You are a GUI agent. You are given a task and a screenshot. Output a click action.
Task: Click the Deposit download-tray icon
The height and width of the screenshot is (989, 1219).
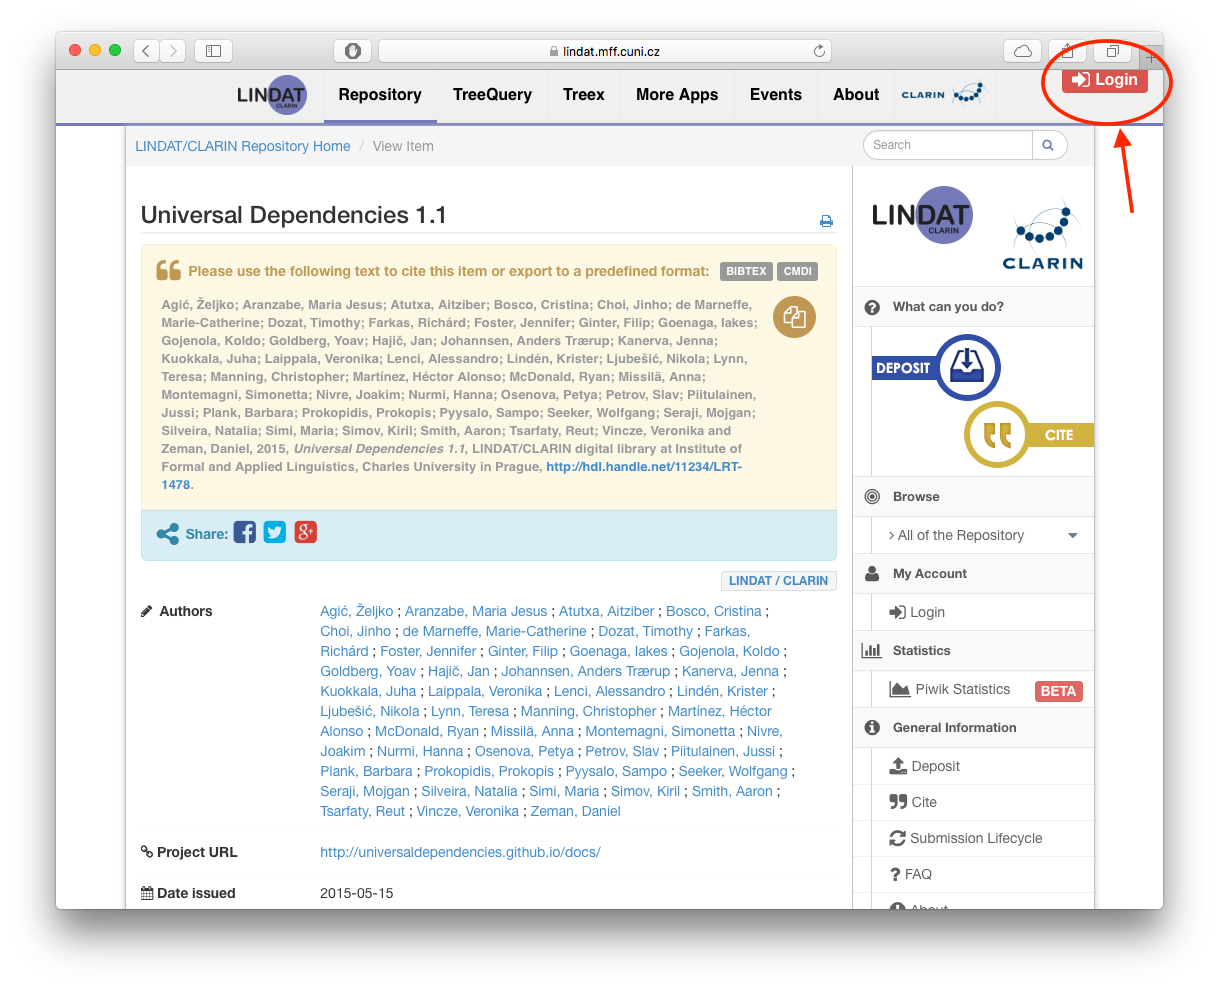pyautogui.click(x=967, y=367)
